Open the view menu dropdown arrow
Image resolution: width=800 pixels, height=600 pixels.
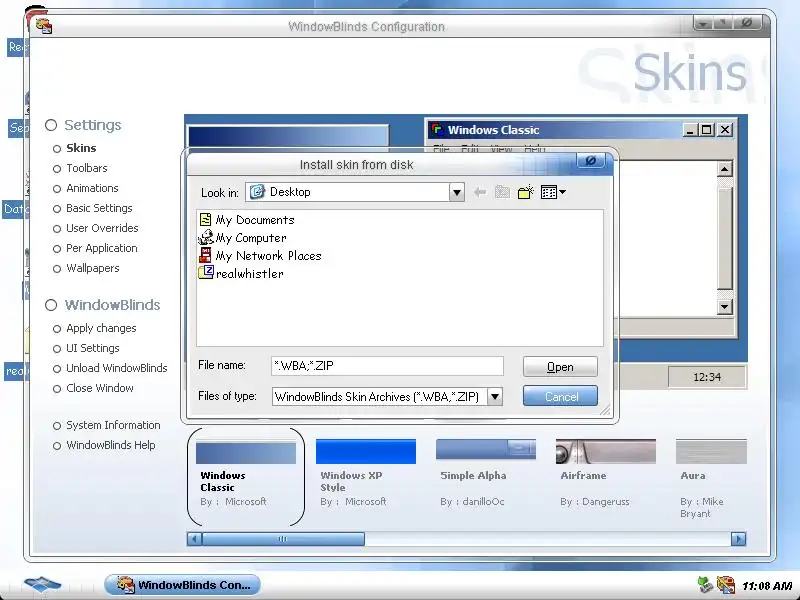pos(562,192)
